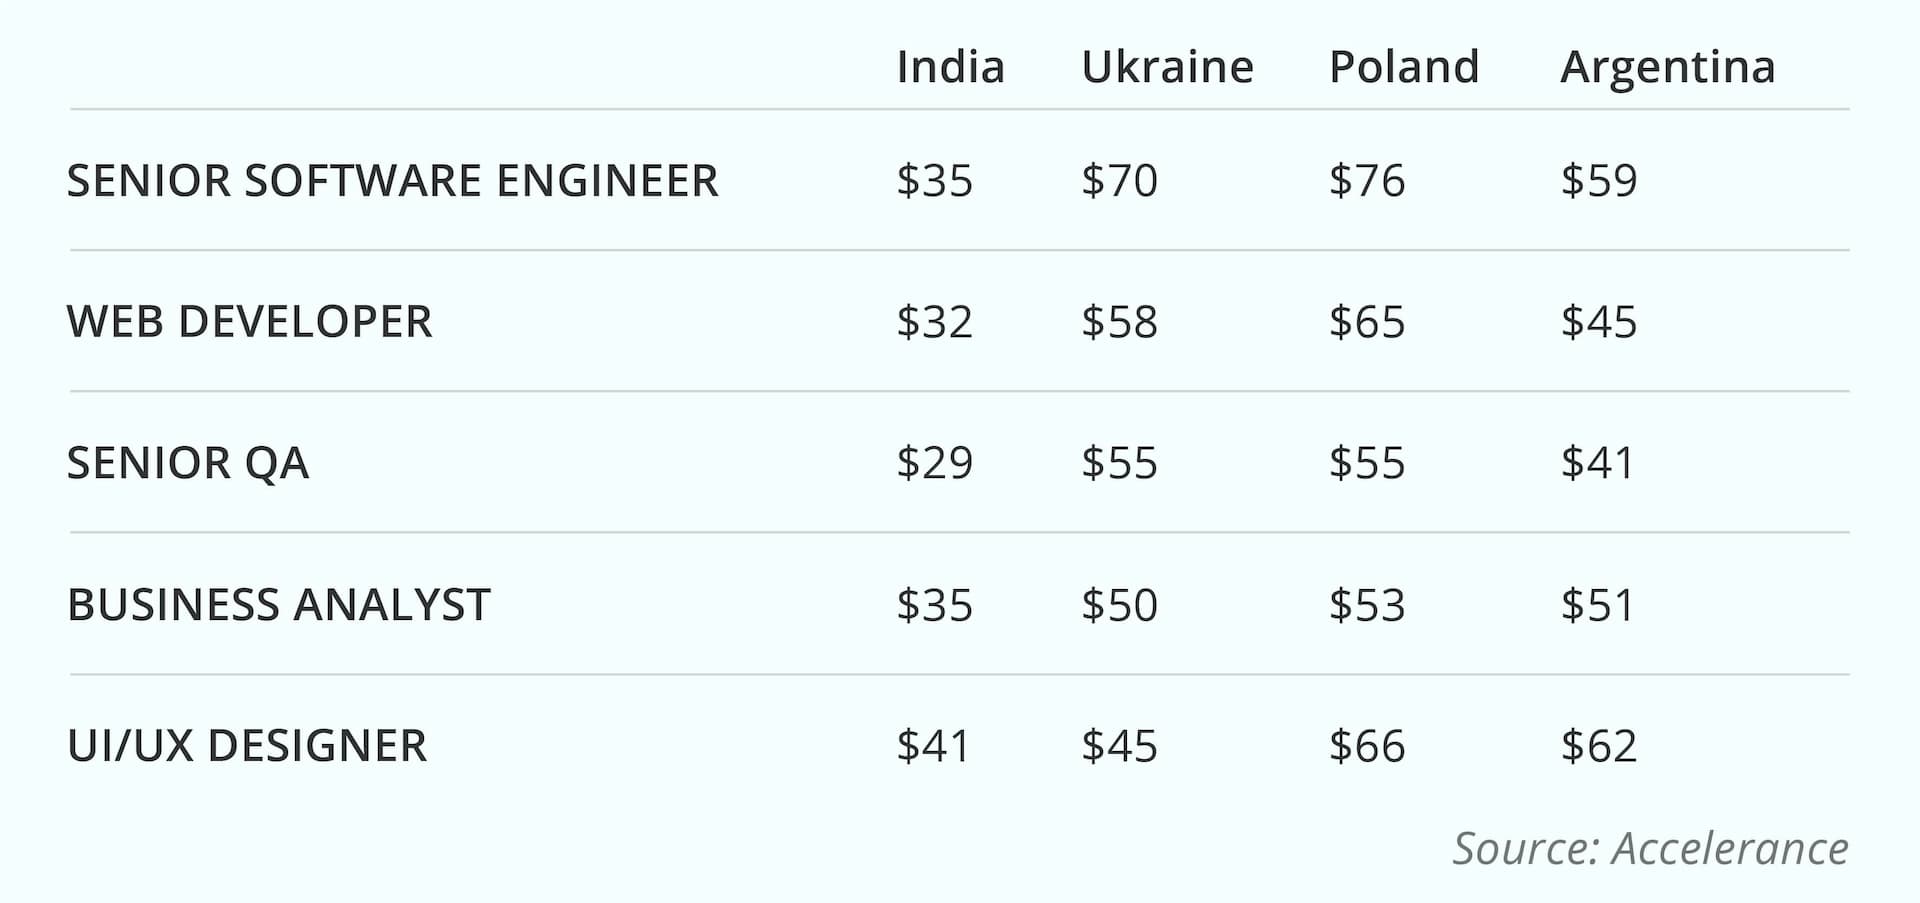Viewport: 1920px width, 903px height.
Task: Click the Poland column header
Action: (1404, 67)
